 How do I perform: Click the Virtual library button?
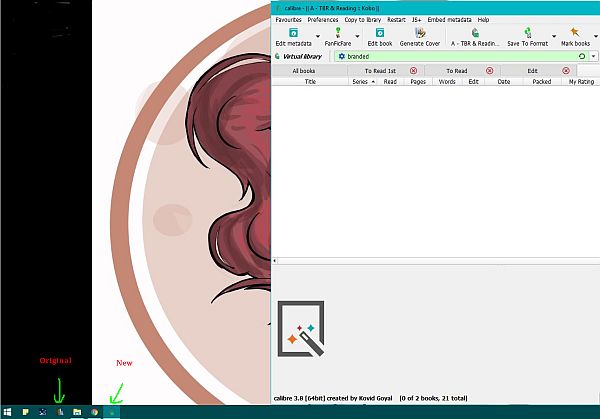[x=298, y=56]
